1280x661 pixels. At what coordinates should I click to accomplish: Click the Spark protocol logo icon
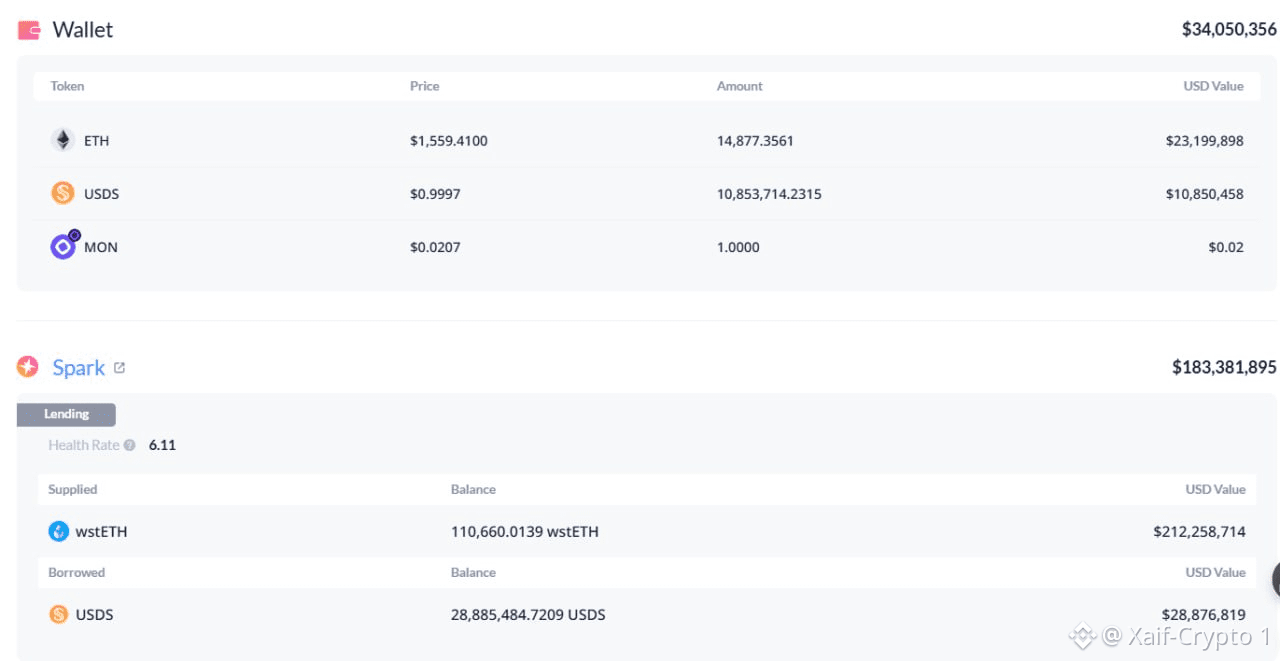pyautogui.click(x=28, y=367)
